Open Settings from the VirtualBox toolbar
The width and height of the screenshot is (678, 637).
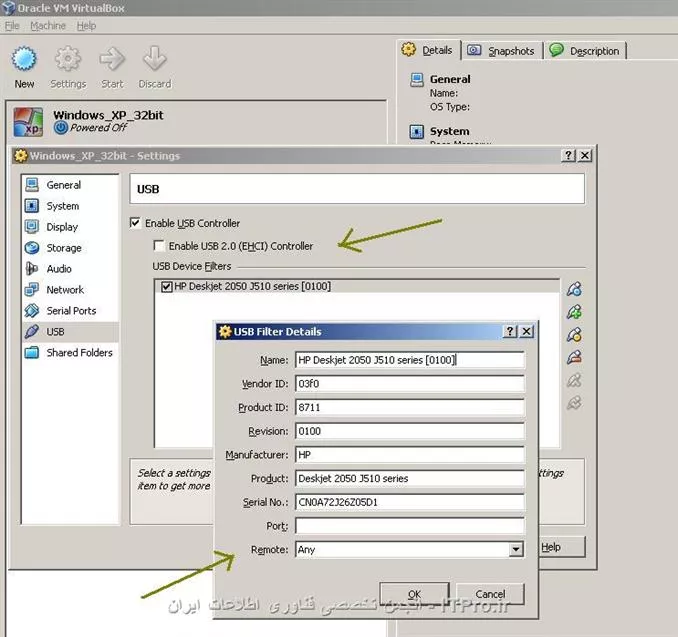68,59
